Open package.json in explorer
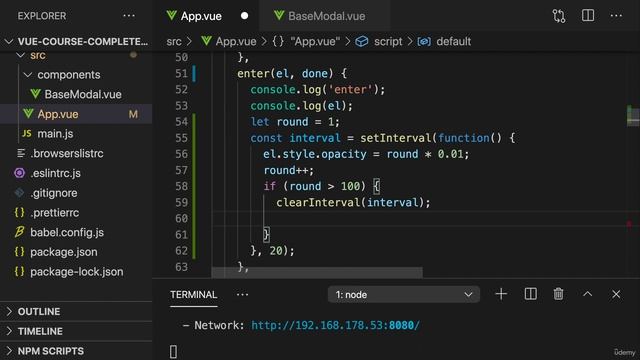 [x=76, y=252]
